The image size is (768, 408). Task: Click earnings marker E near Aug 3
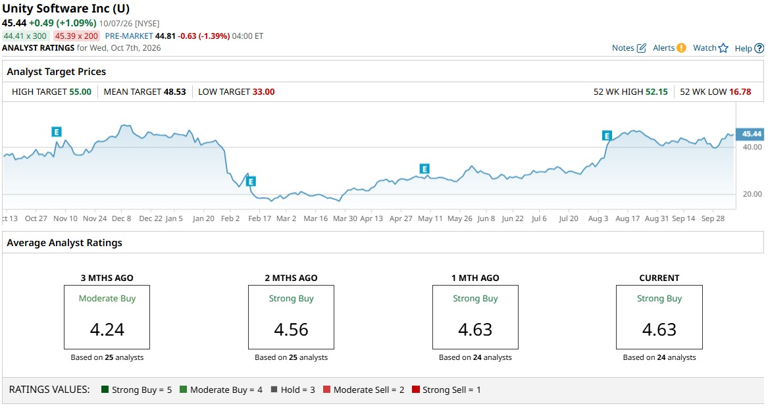607,136
